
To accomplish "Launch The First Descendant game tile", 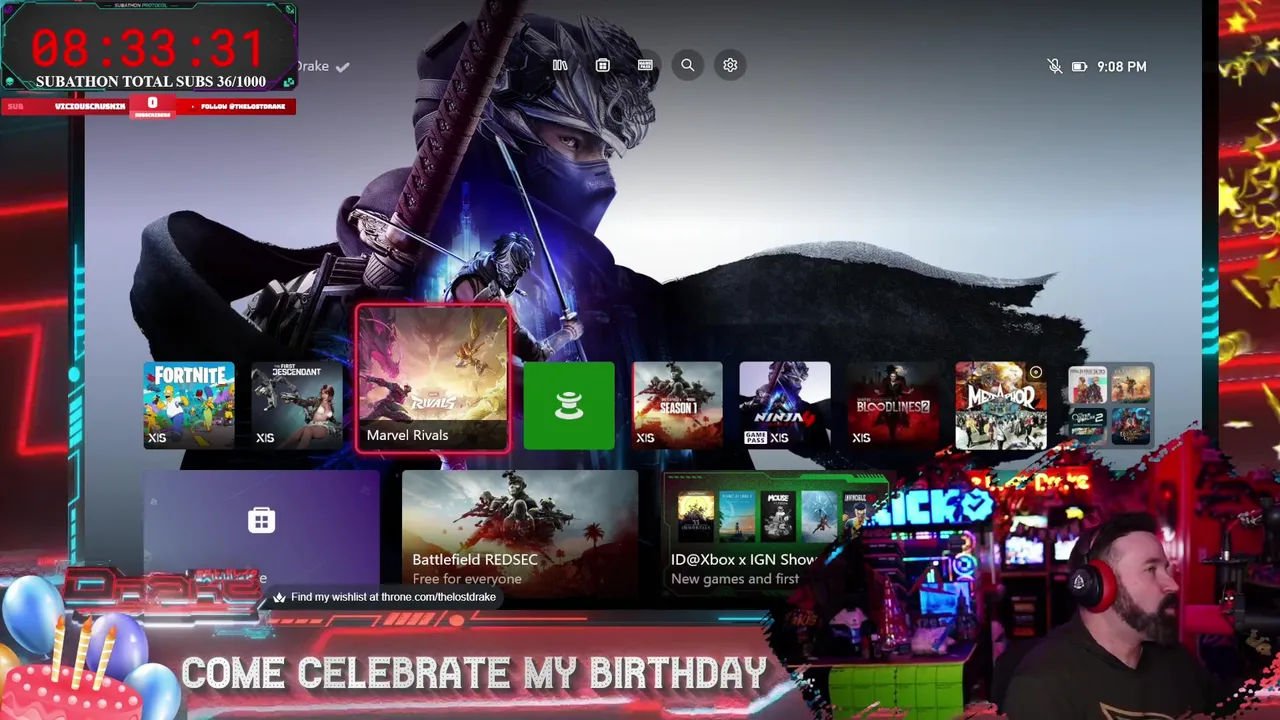I will (x=297, y=405).
